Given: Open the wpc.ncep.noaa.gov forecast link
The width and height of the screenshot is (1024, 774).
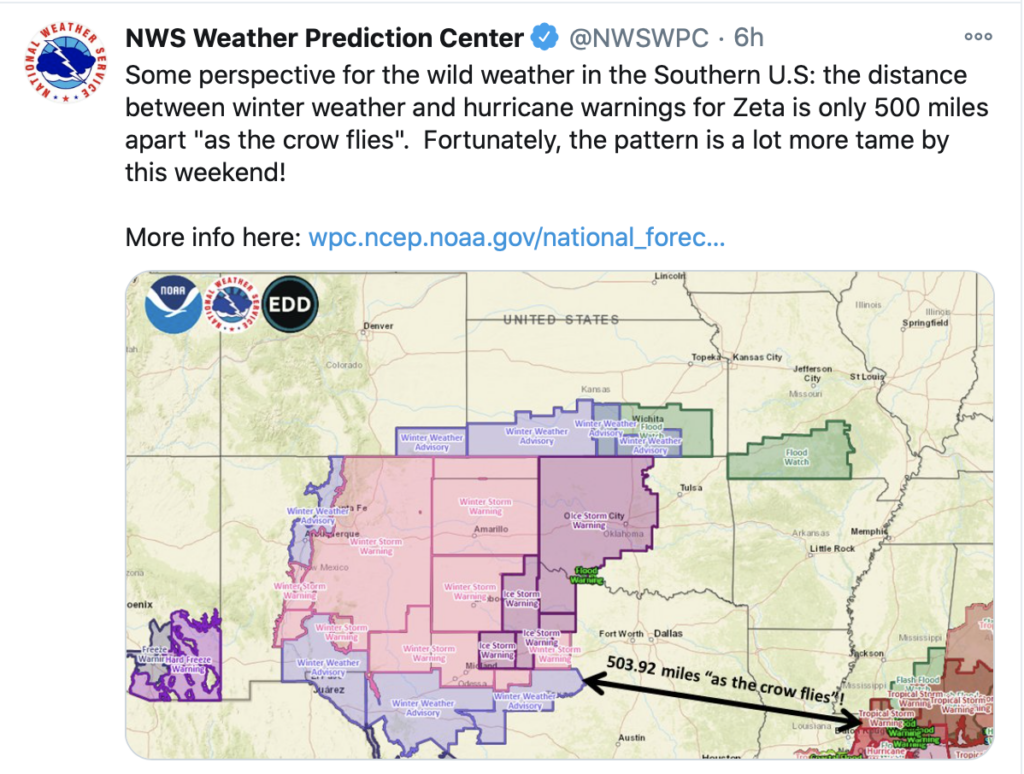Looking at the screenshot, I should pyautogui.click(x=517, y=237).
